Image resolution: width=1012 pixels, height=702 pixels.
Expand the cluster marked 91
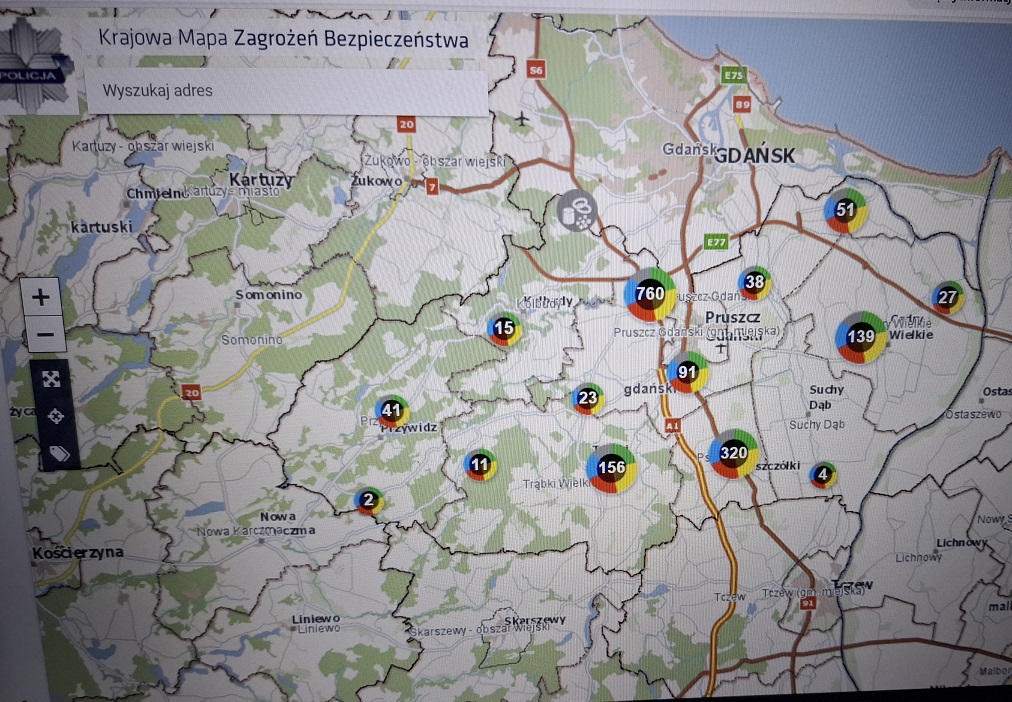[687, 372]
